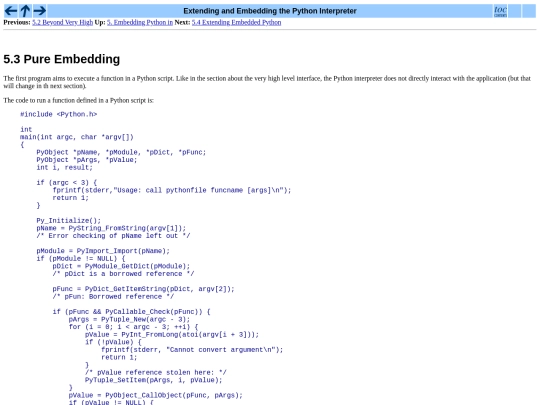Viewport: 540px width, 405px height.
Task: Go to previous page with left arrow icon
Action: [11, 11]
